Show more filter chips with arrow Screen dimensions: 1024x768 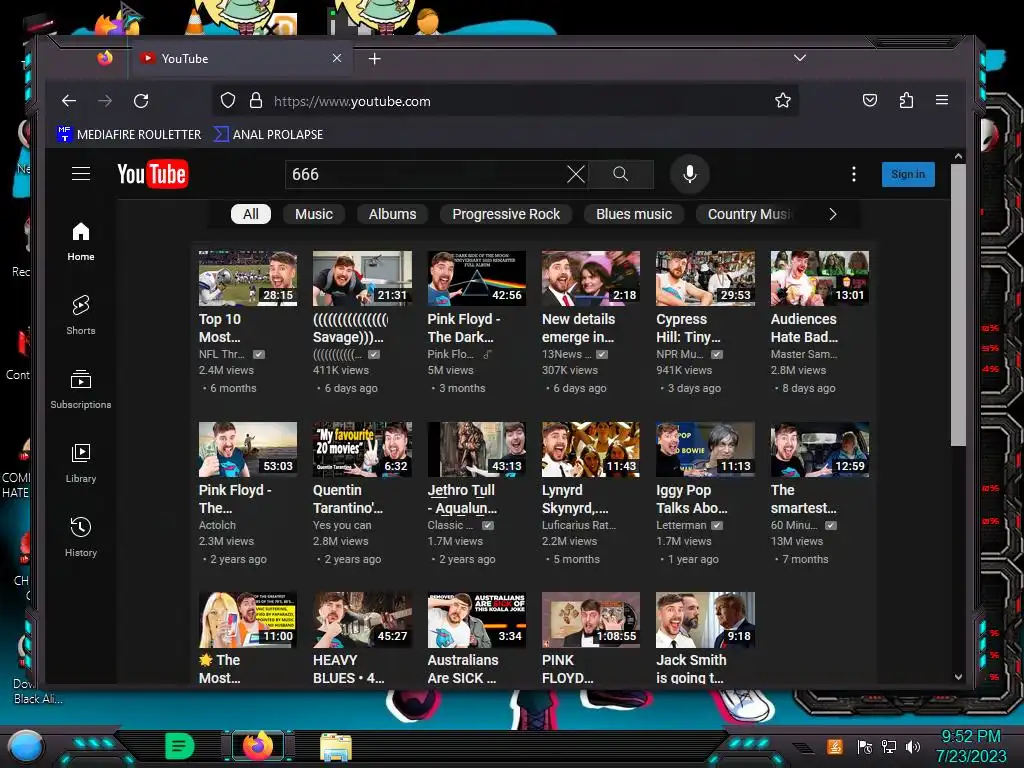click(833, 214)
